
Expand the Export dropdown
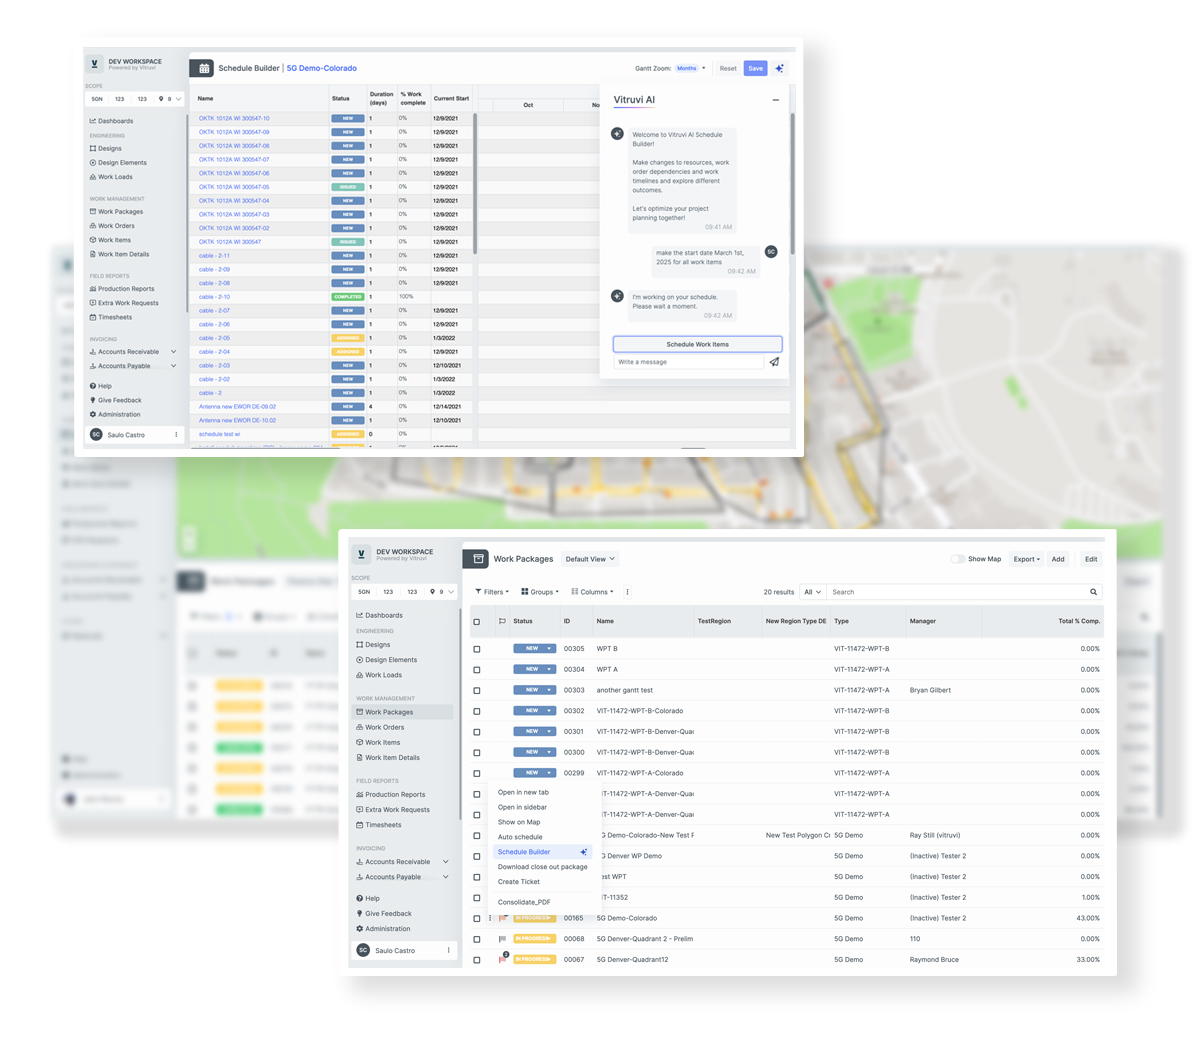(x=1026, y=559)
